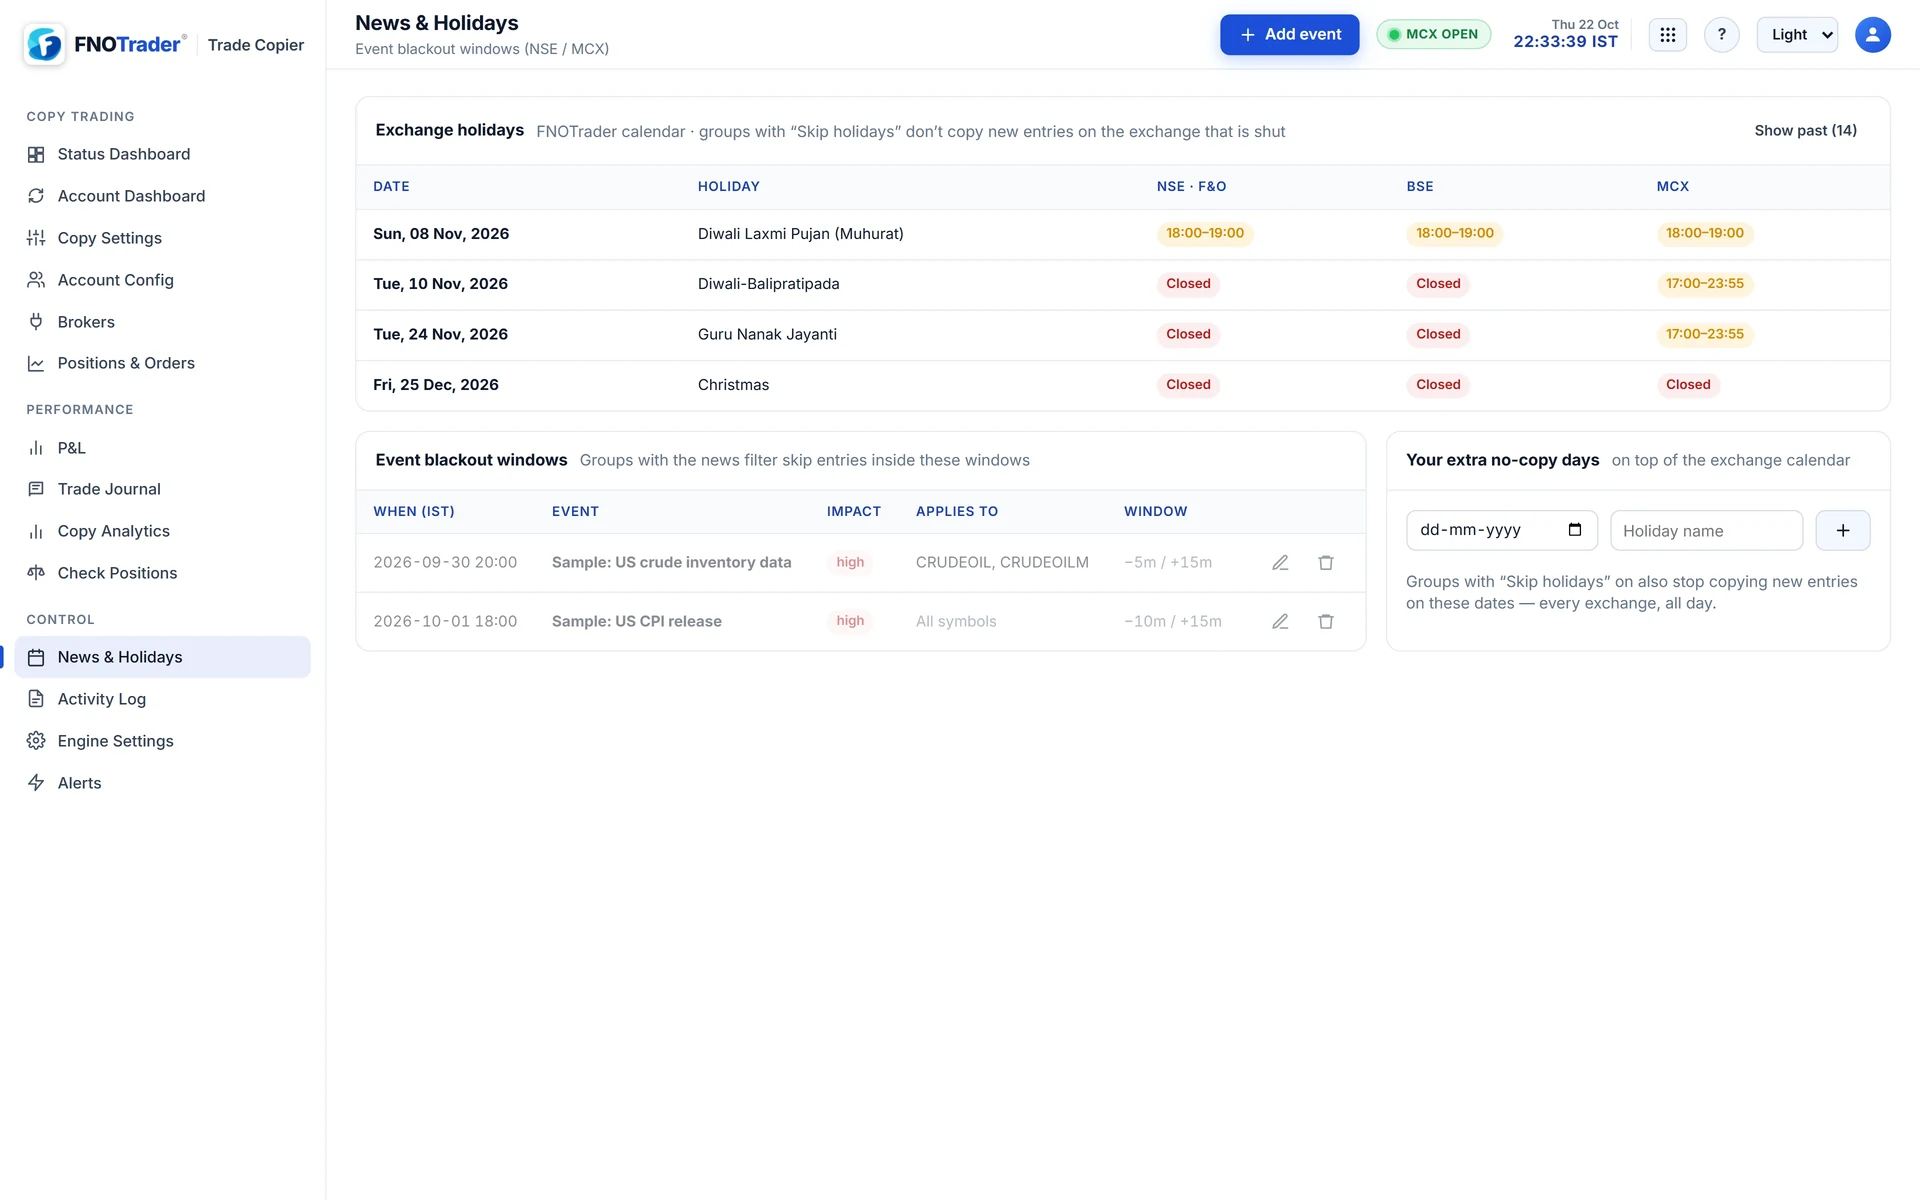The image size is (1920, 1200).
Task: Focus the dd-mm-yyyy date field
Action: pos(1501,531)
